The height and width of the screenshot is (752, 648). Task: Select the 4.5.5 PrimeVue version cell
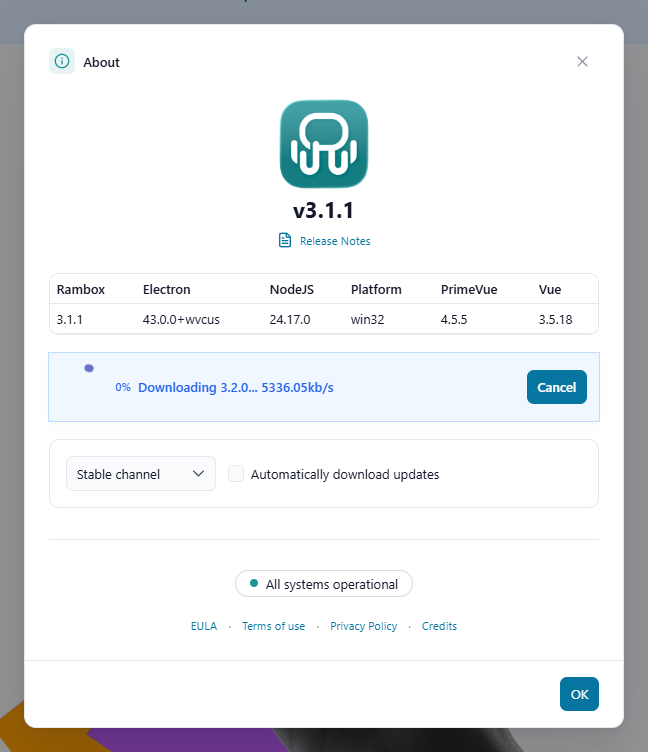tap(454, 319)
